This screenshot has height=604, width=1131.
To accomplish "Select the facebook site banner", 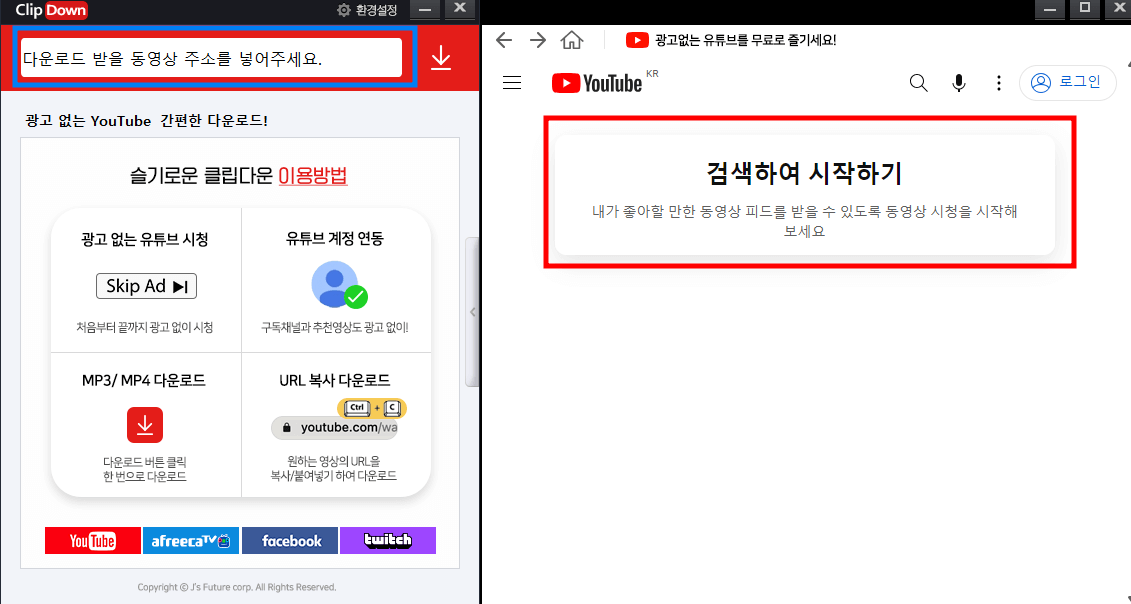I will click(x=290, y=540).
